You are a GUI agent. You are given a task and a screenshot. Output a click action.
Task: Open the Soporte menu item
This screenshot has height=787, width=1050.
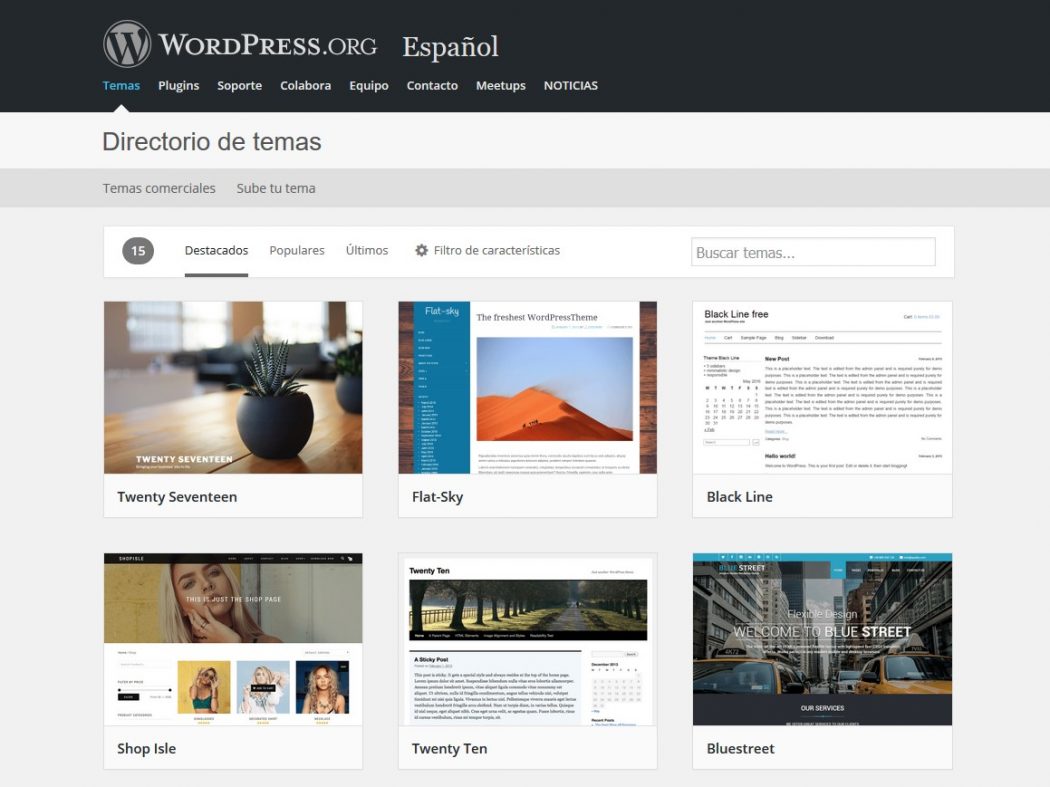pyautogui.click(x=239, y=85)
